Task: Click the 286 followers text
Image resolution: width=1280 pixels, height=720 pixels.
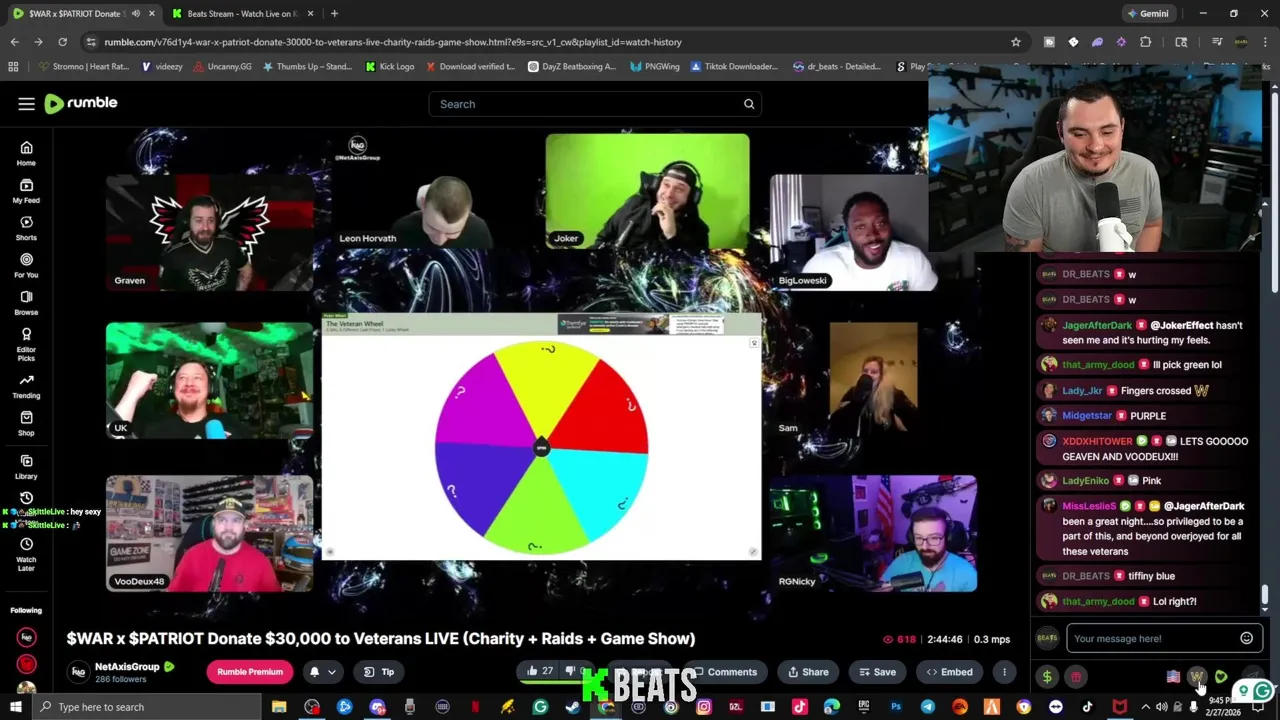Action: pos(121,680)
